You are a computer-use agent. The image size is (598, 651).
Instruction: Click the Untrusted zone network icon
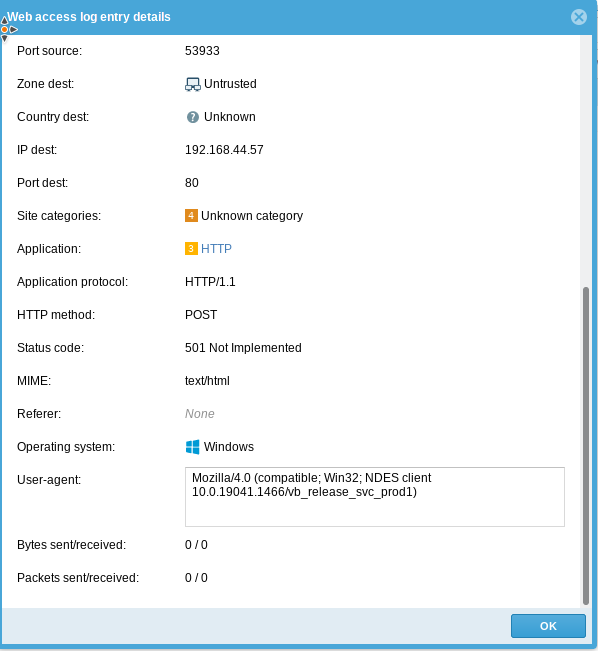tap(193, 84)
